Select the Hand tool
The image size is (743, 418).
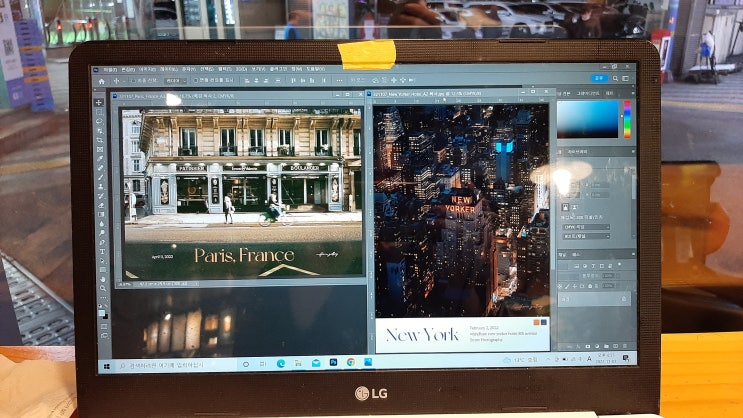[x=103, y=279]
